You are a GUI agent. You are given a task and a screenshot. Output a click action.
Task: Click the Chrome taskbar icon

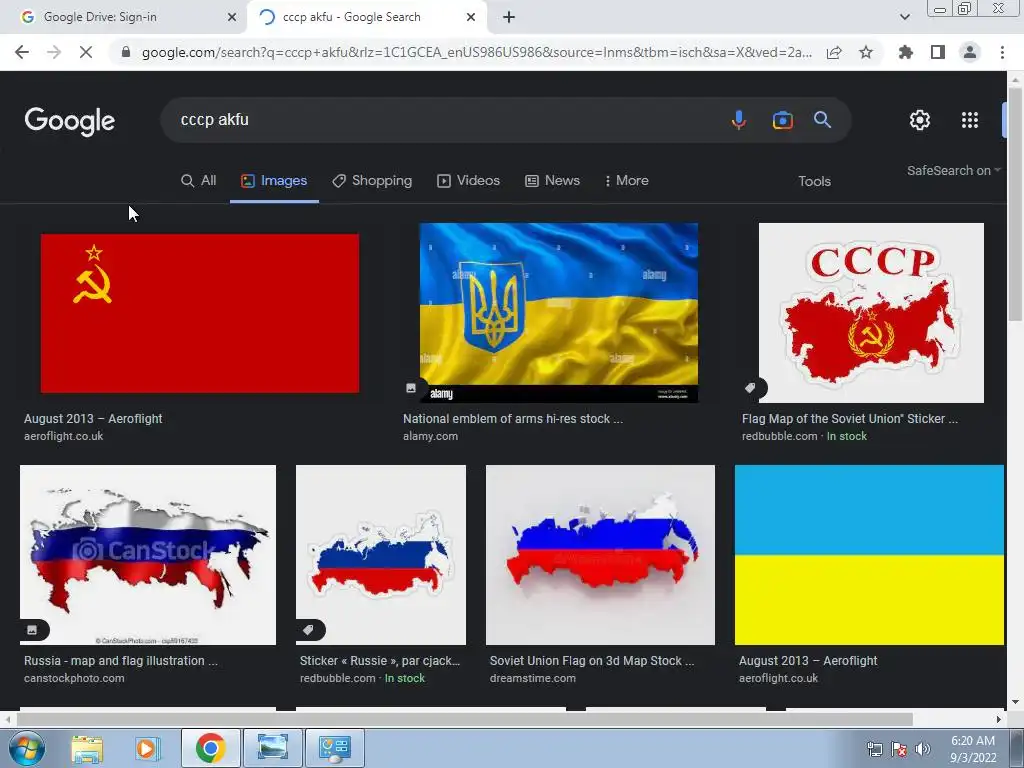click(210, 748)
